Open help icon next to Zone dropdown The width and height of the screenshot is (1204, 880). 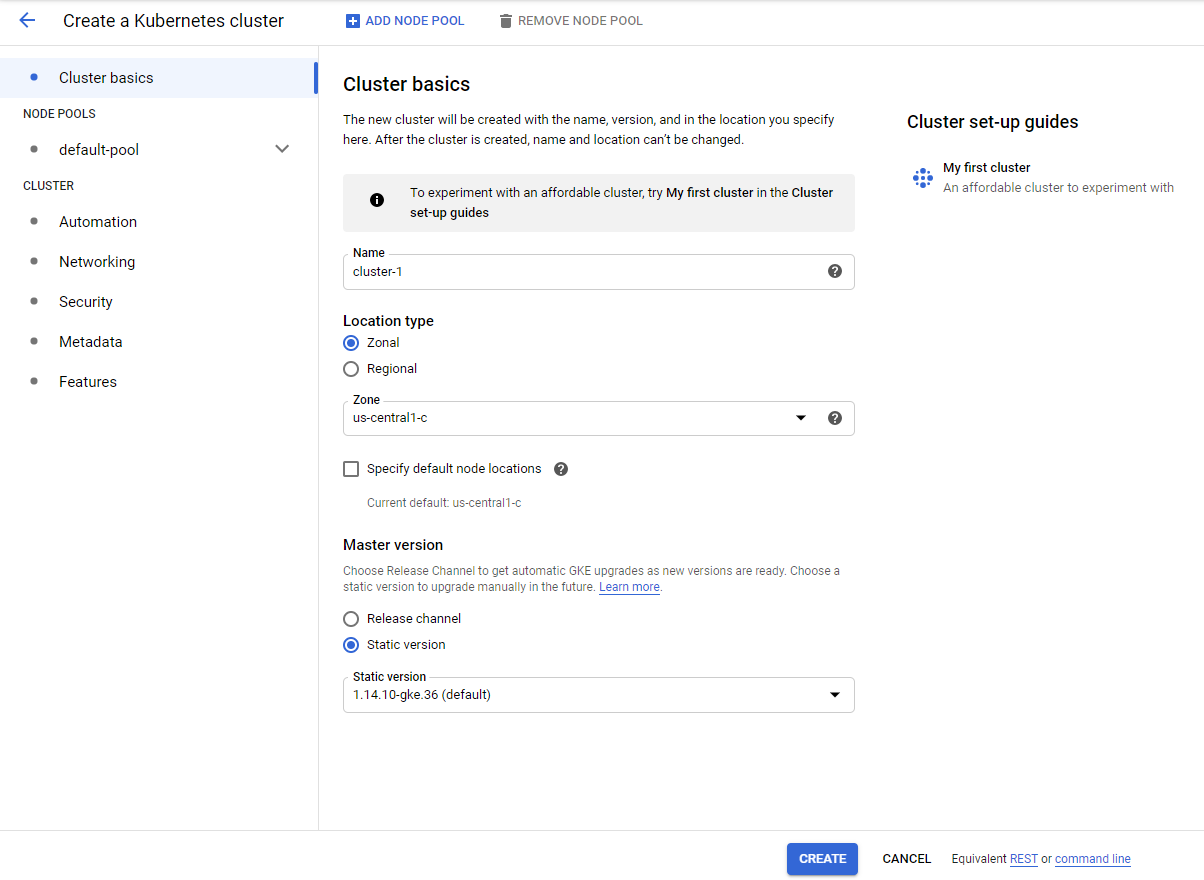pos(835,418)
